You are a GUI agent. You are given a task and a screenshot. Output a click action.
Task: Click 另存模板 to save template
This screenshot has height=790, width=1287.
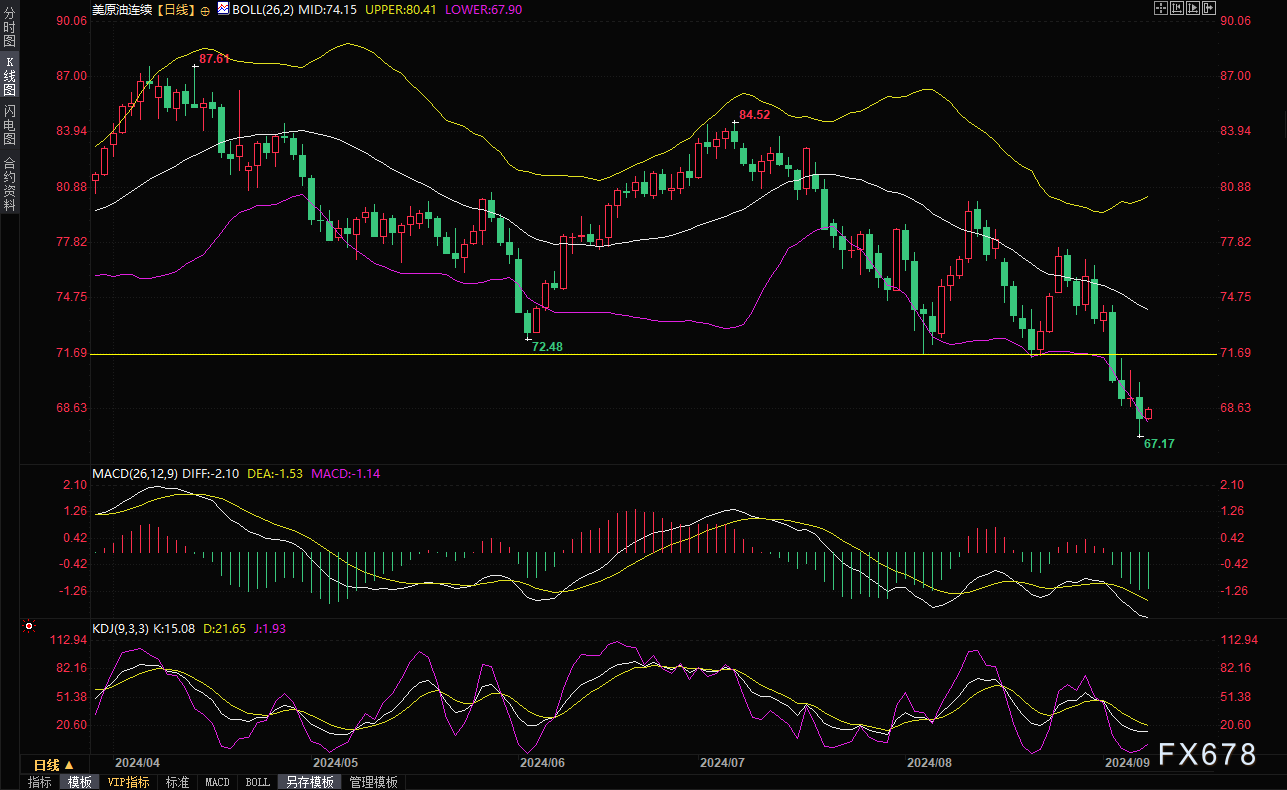pos(309,782)
